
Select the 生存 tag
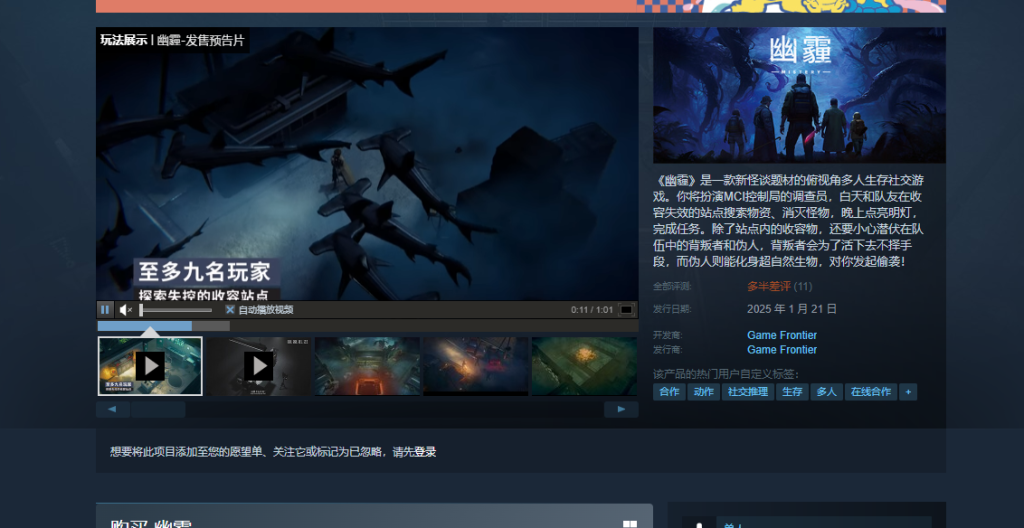(x=792, y=392)
